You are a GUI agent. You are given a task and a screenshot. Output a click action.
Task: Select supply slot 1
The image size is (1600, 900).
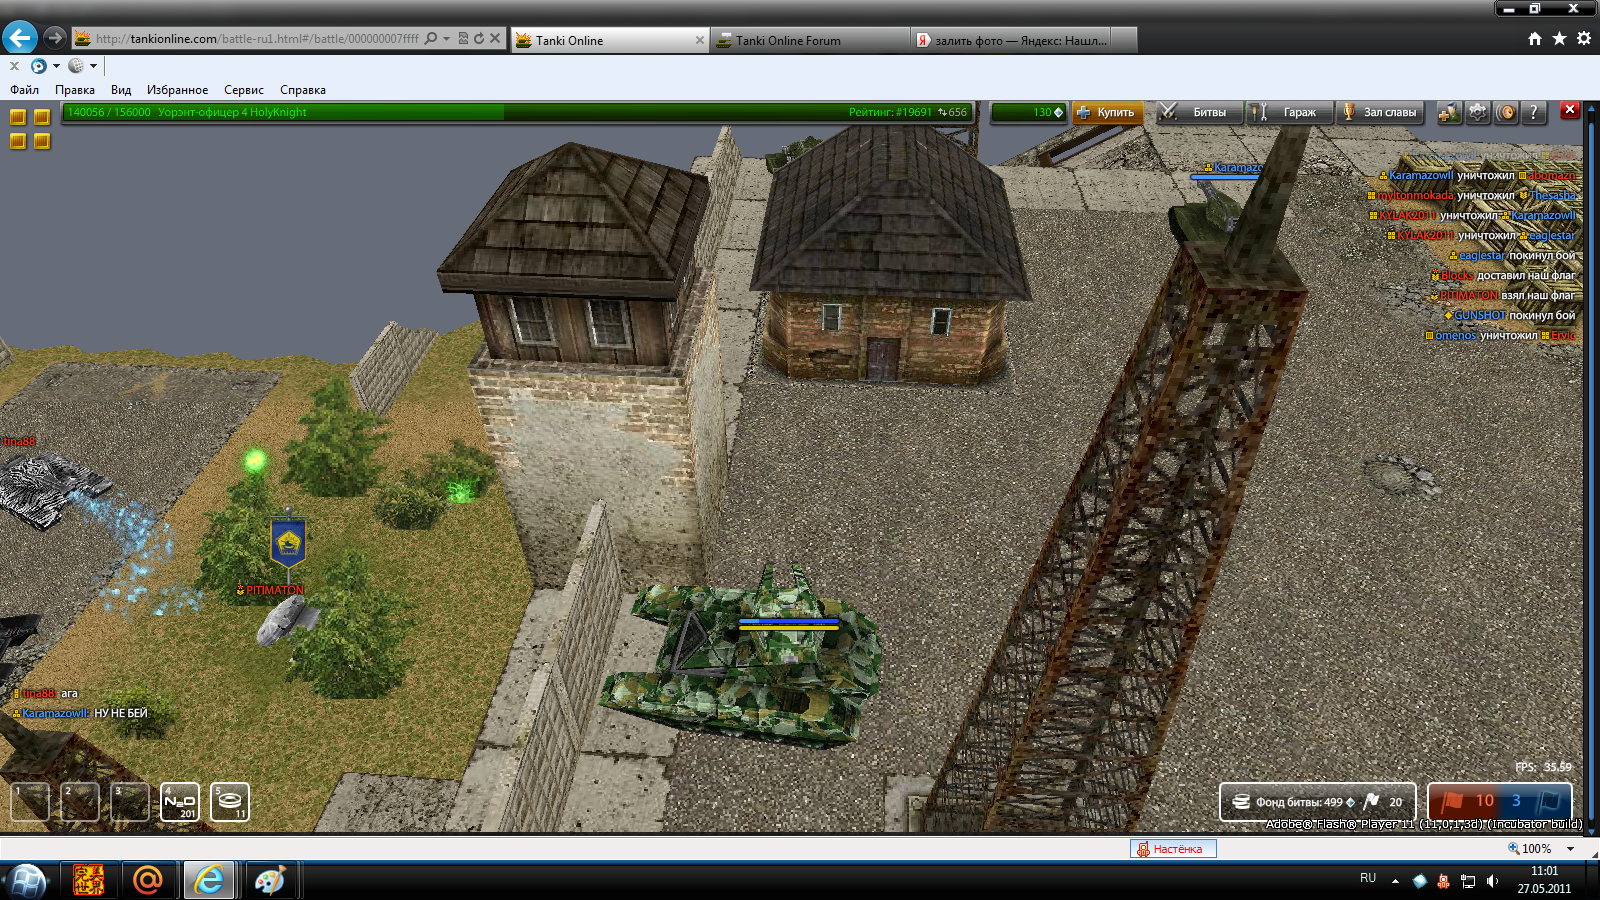pos(30,802)
